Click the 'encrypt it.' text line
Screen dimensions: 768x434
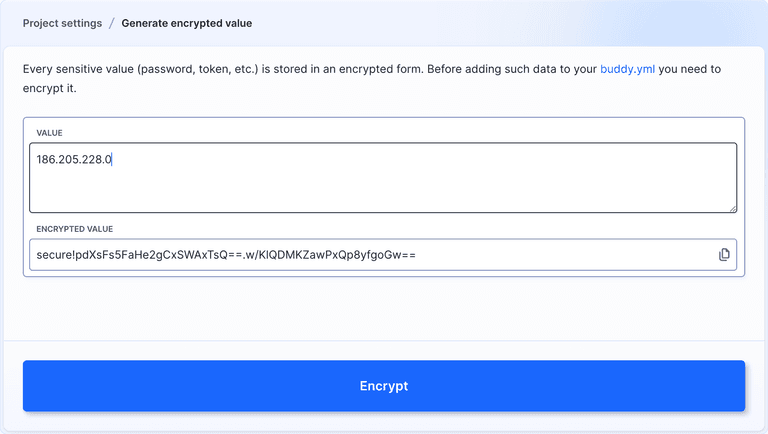(x=50, y=88)
